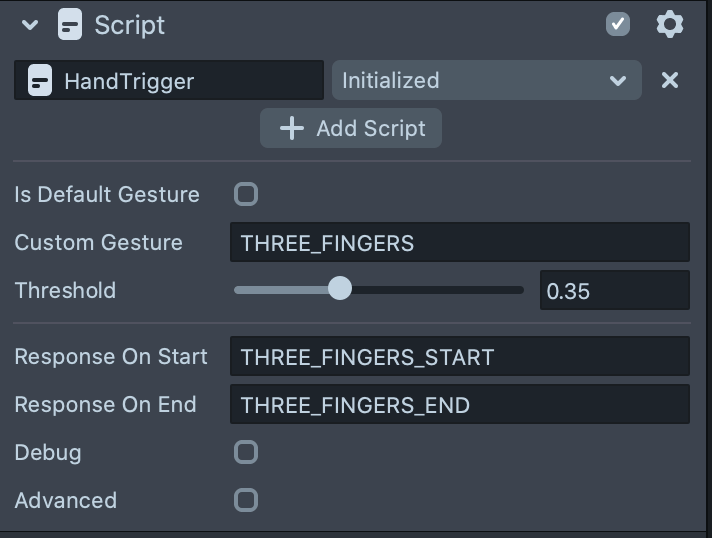This screenshot has width=712, height=538.
Task: Check the Advanced option checkbox
Action: (x=246, y=500)
